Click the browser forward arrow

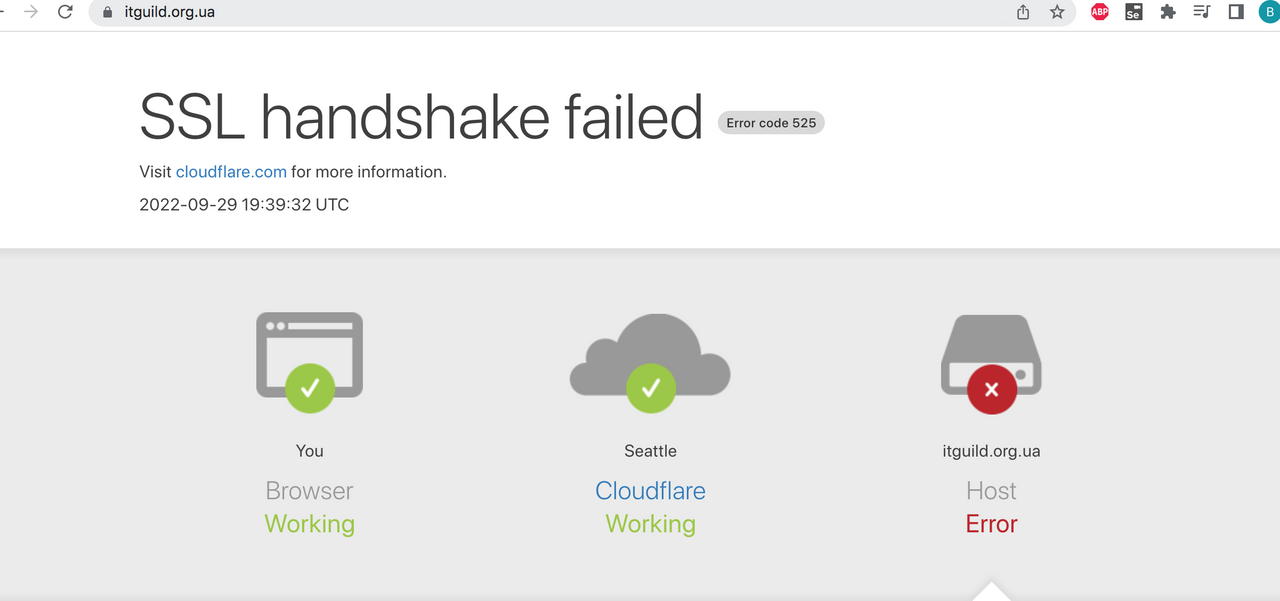[x=31, y=12]
